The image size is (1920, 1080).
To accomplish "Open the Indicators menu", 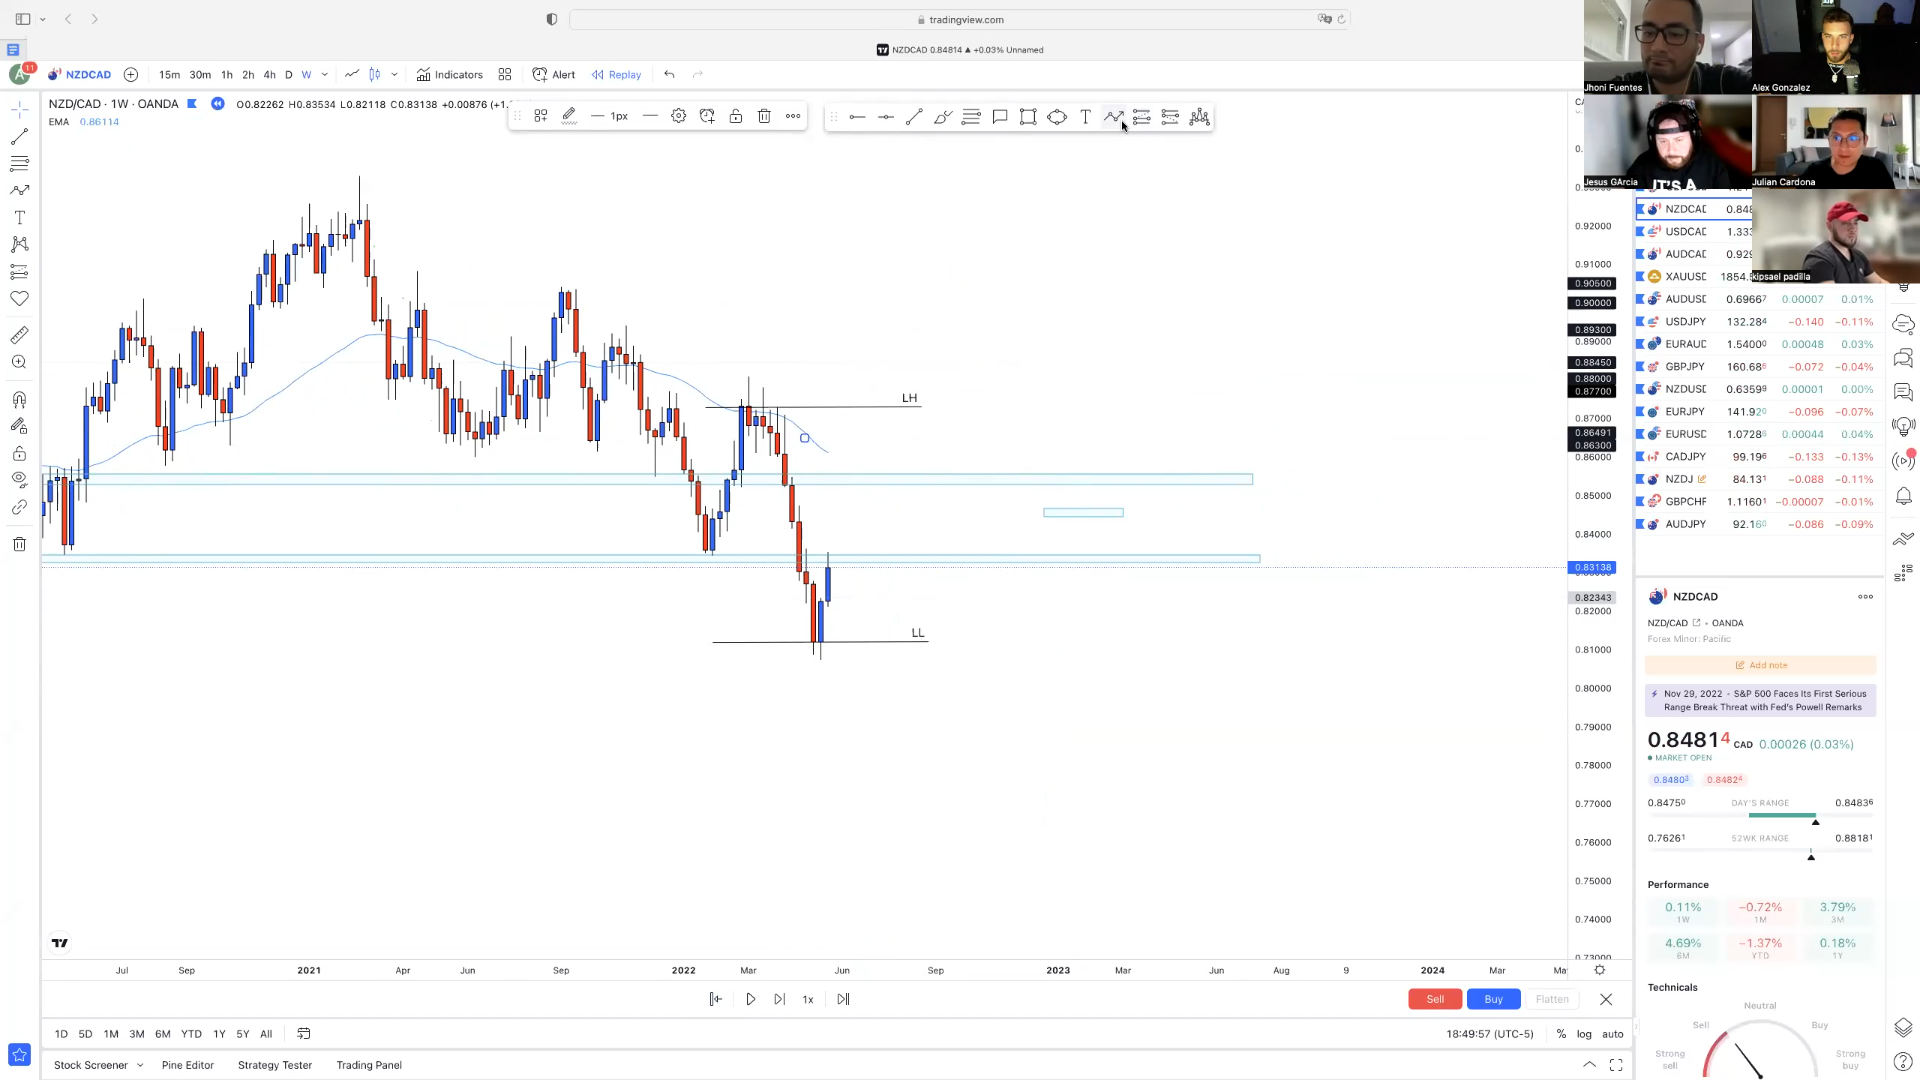I will coord(449,75).
